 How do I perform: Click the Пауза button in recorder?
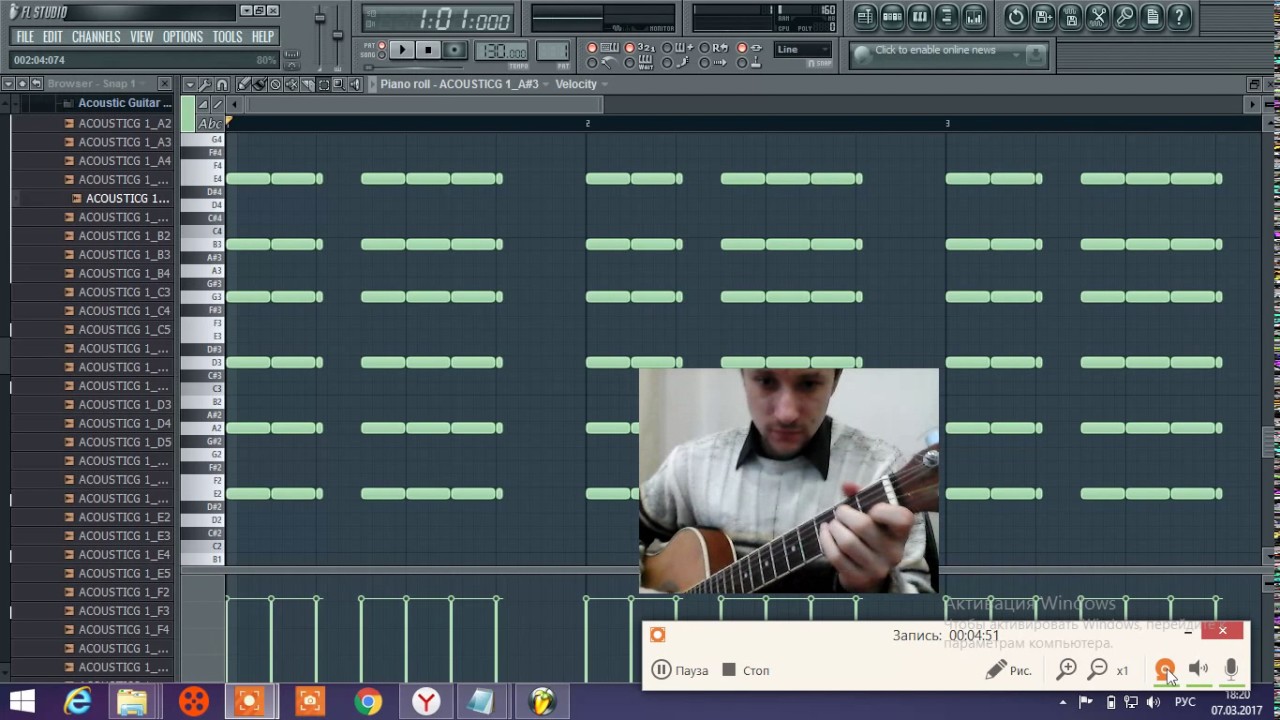680,670
